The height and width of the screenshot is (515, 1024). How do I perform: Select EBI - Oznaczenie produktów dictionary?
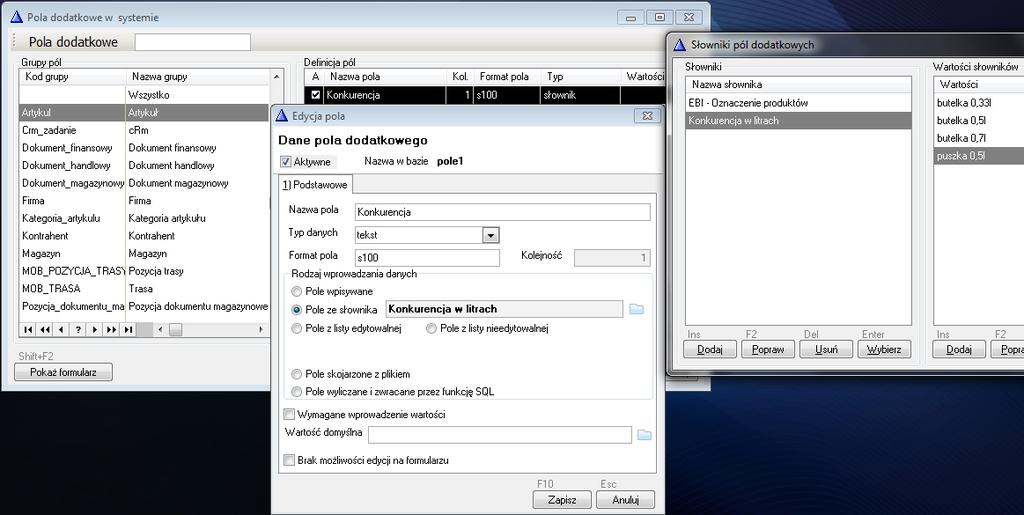(798, 102)
